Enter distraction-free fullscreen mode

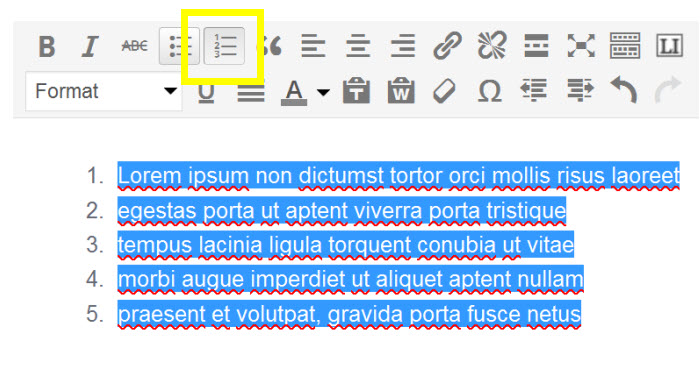(x=581, y=46)
